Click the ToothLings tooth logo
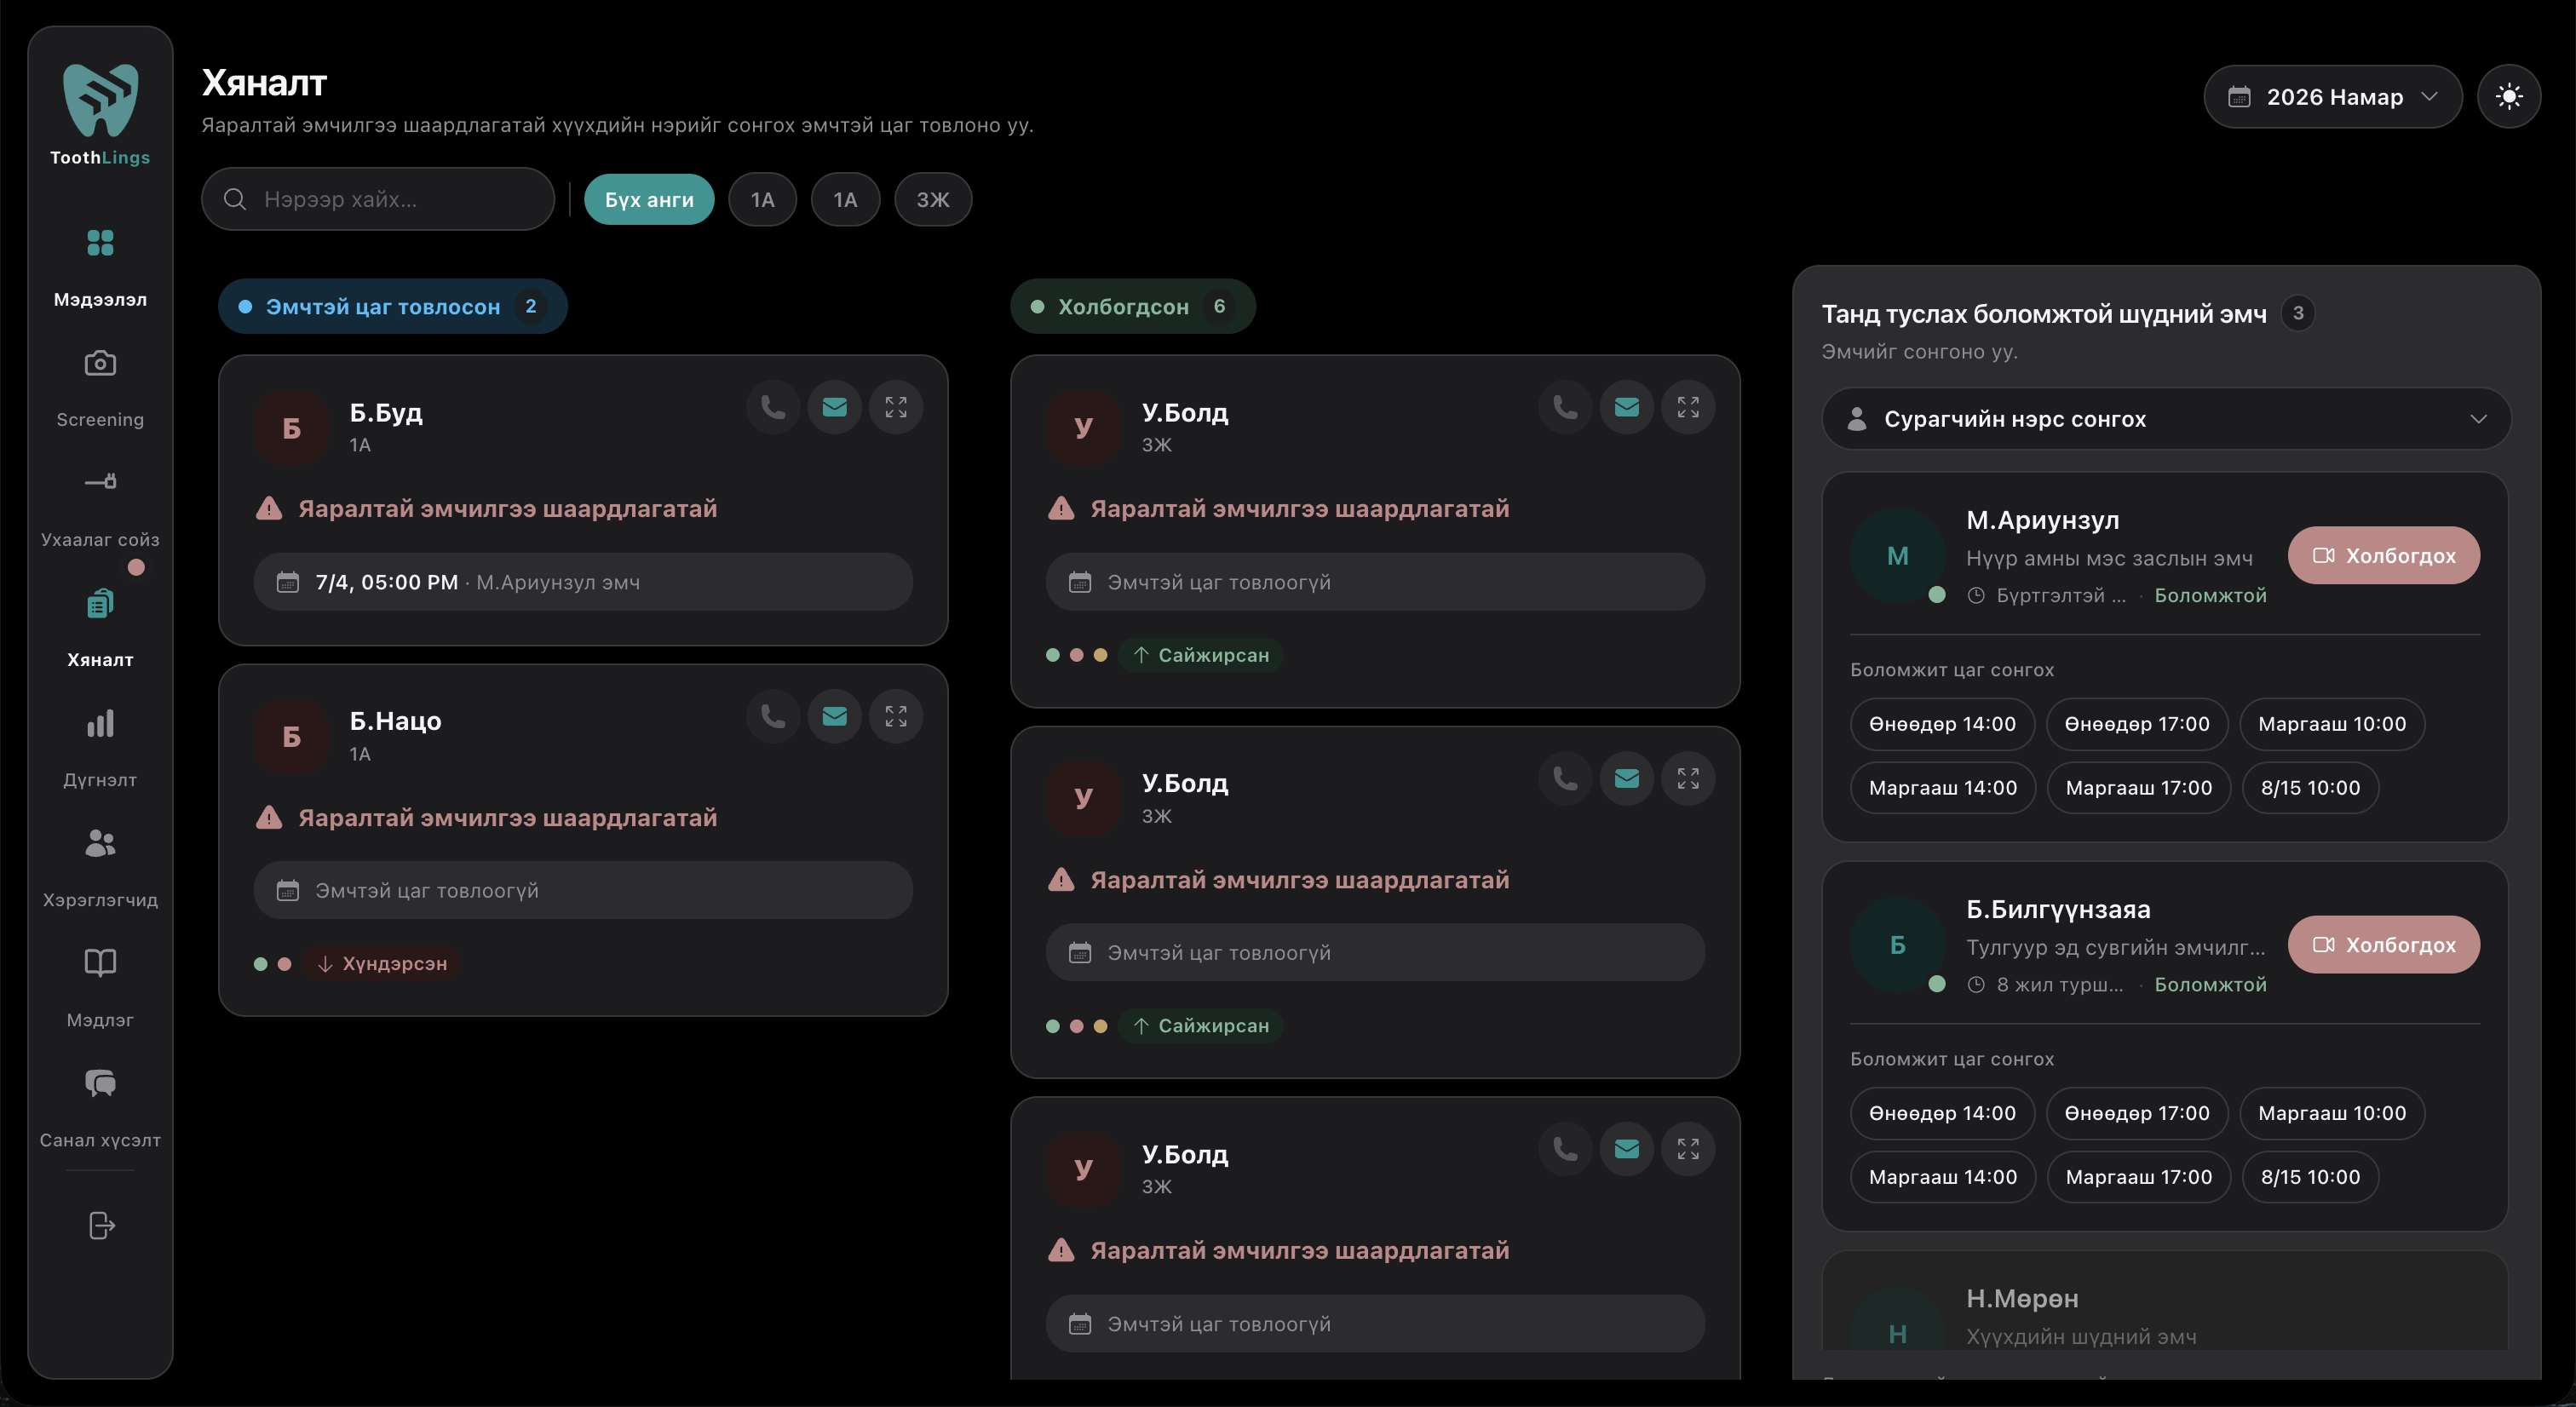This screenshot has width=2576, height=1407. tap(100, 100)
